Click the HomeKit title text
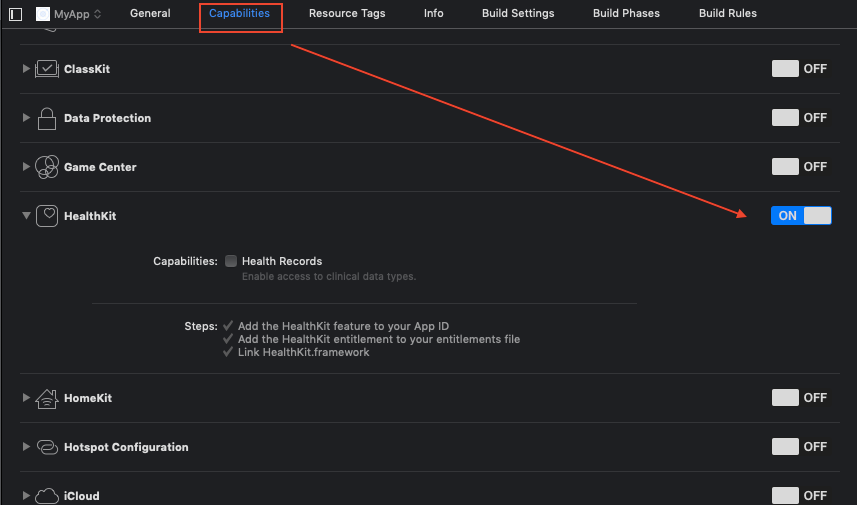The image size is (857, 505). click(88, 398)
